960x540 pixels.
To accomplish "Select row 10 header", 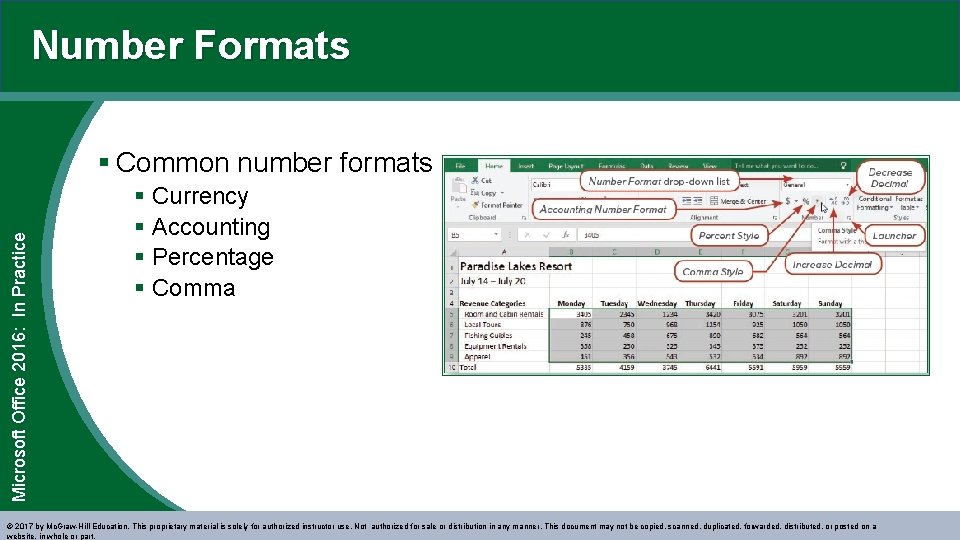I will (452, 367).
